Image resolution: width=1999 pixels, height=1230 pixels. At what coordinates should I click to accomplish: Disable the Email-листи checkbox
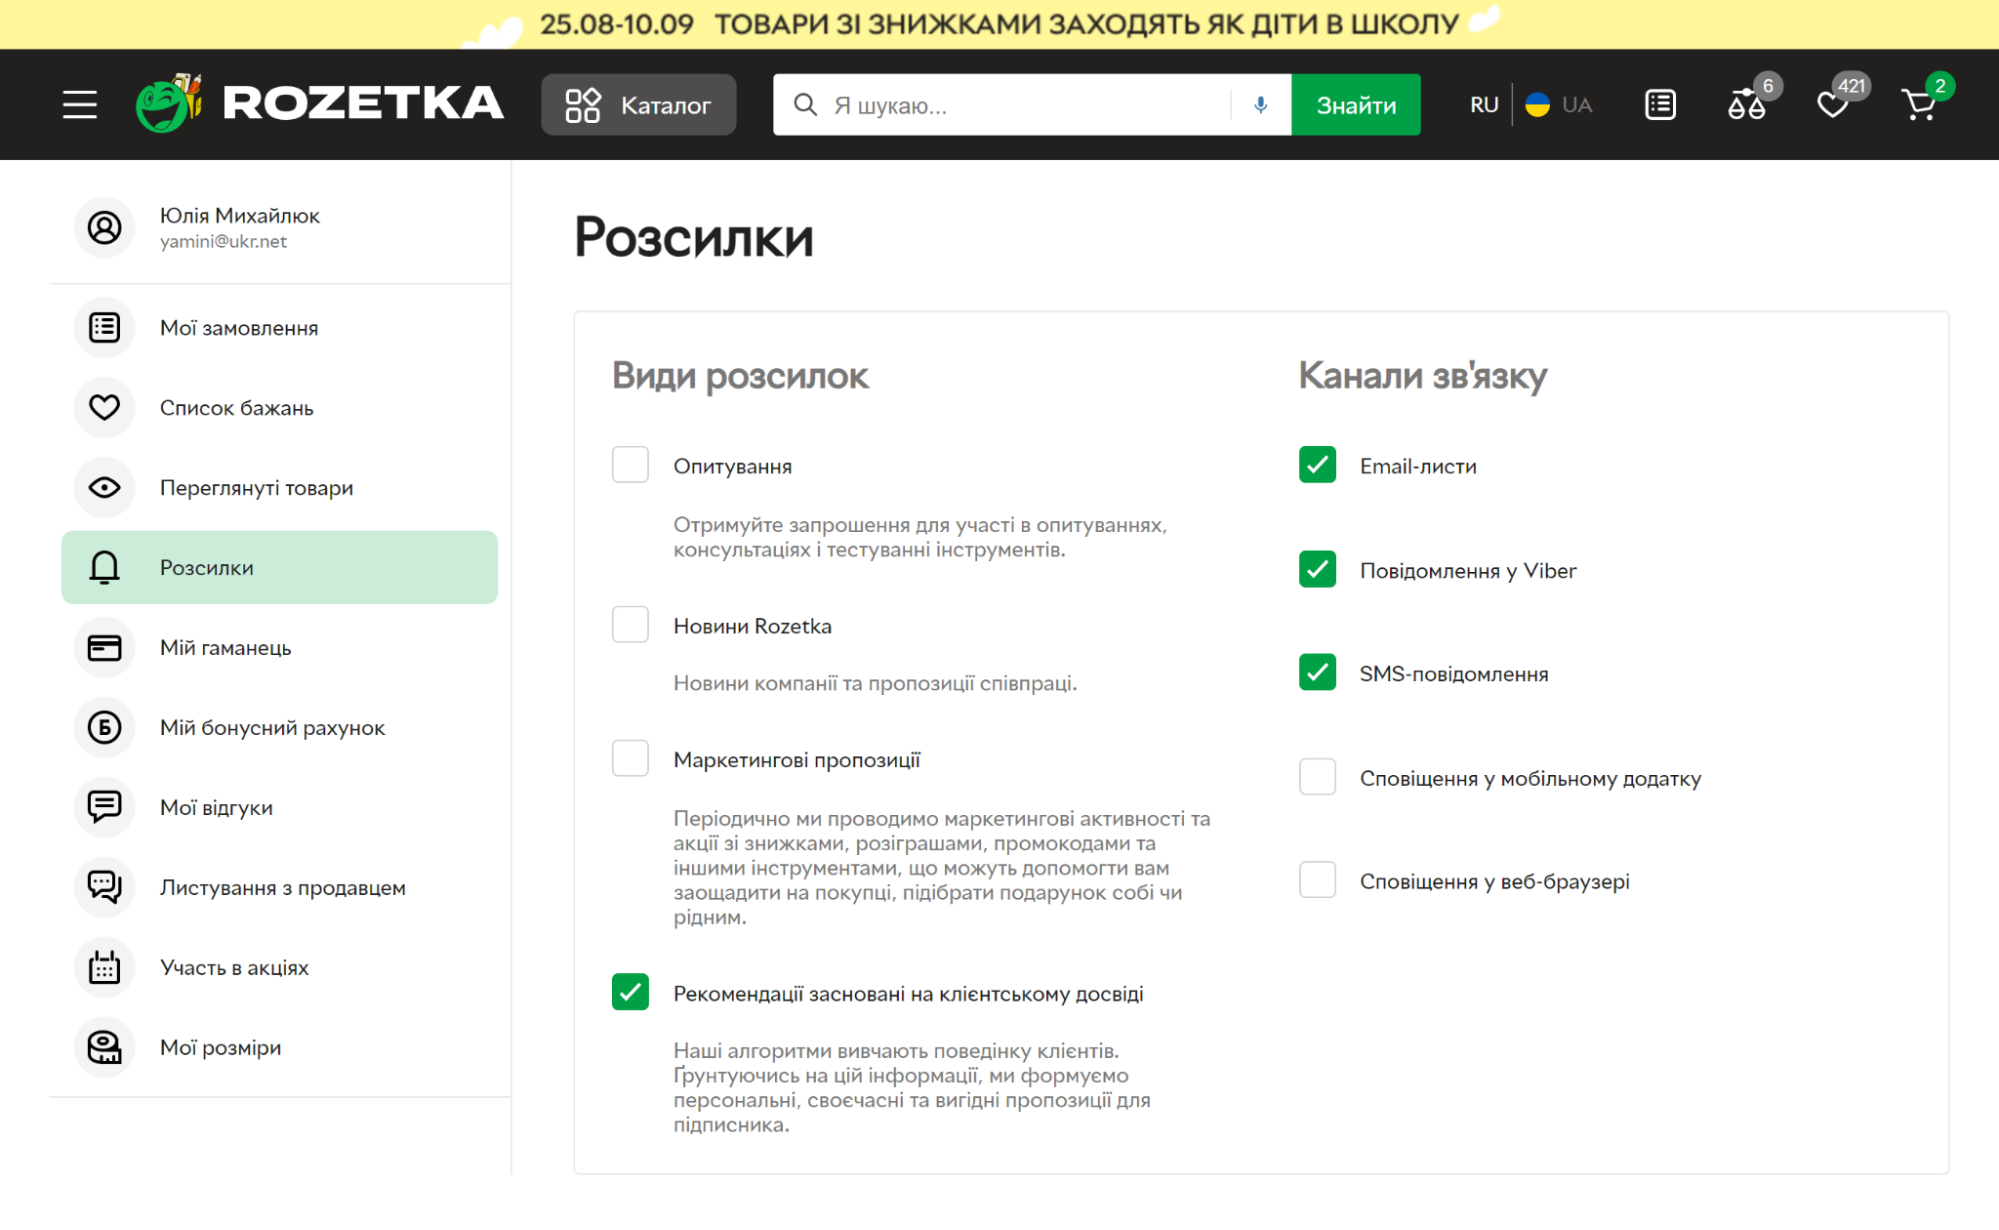point(1317,464)
